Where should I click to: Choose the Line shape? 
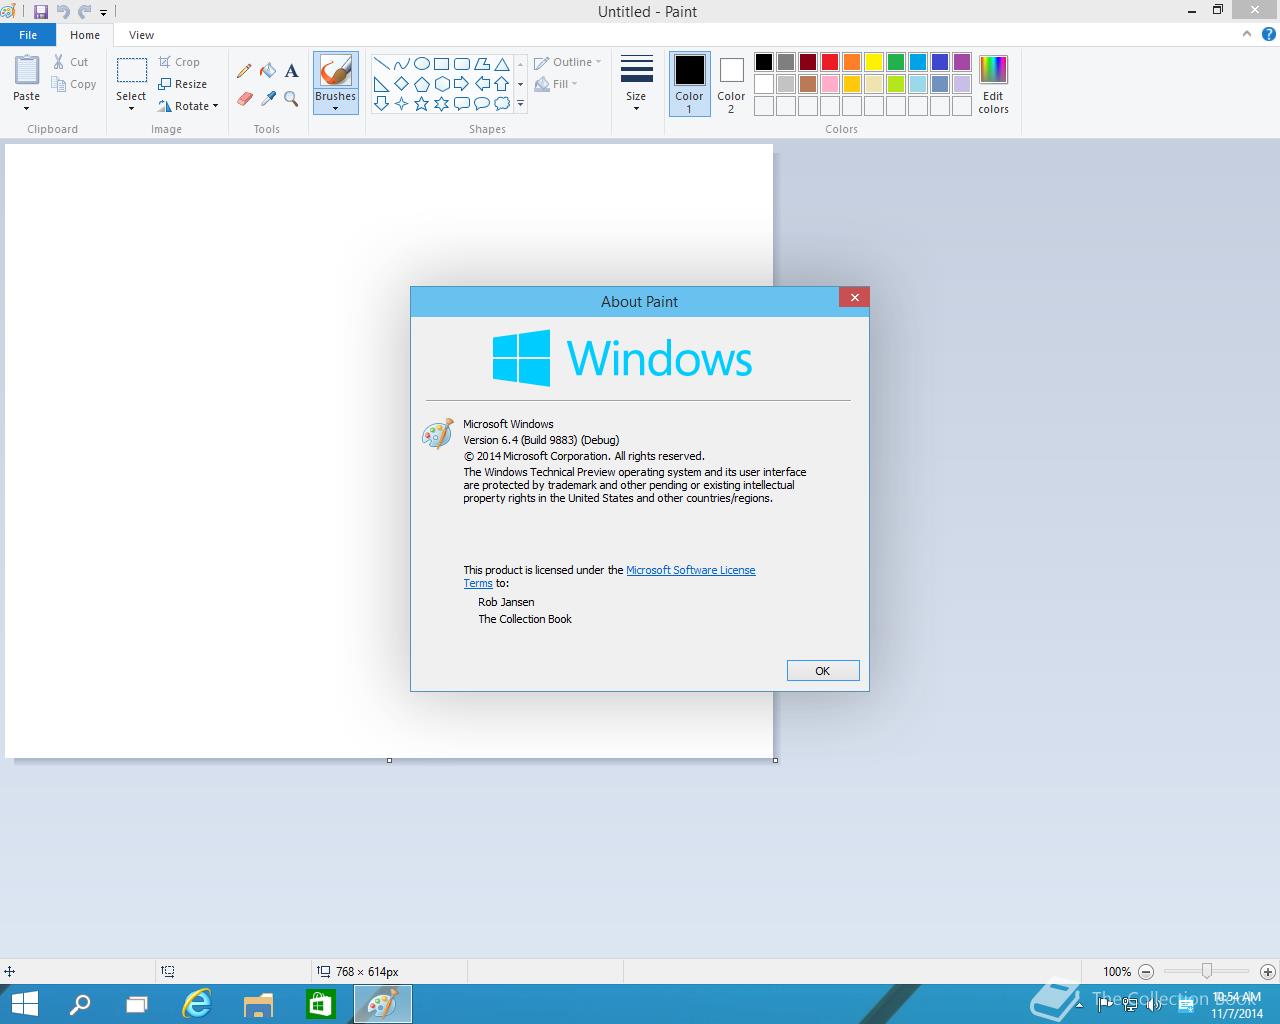(x=381, y=64)
